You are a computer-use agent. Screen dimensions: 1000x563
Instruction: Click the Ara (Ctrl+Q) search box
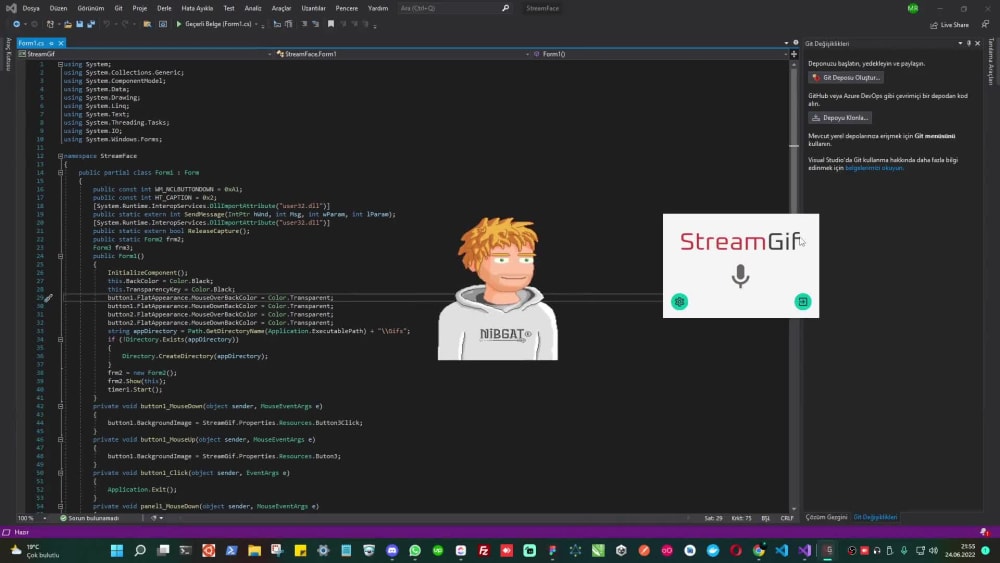pyautogui.click(x=454, y=8)
